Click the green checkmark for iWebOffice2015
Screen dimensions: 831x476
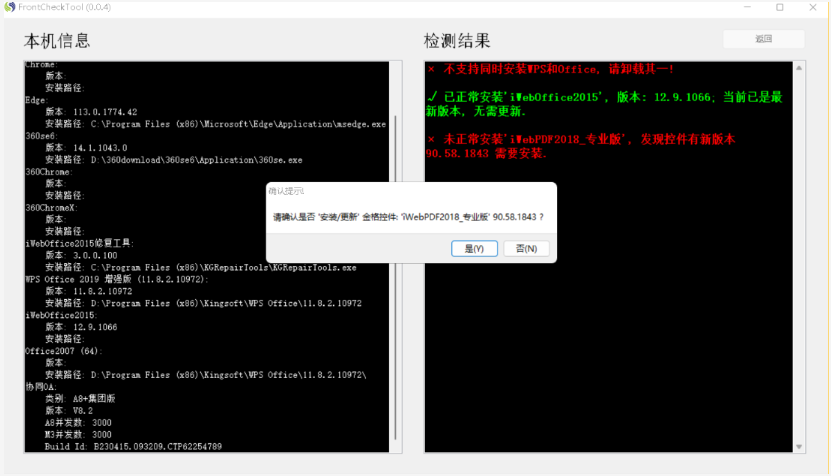pos(432,96)
